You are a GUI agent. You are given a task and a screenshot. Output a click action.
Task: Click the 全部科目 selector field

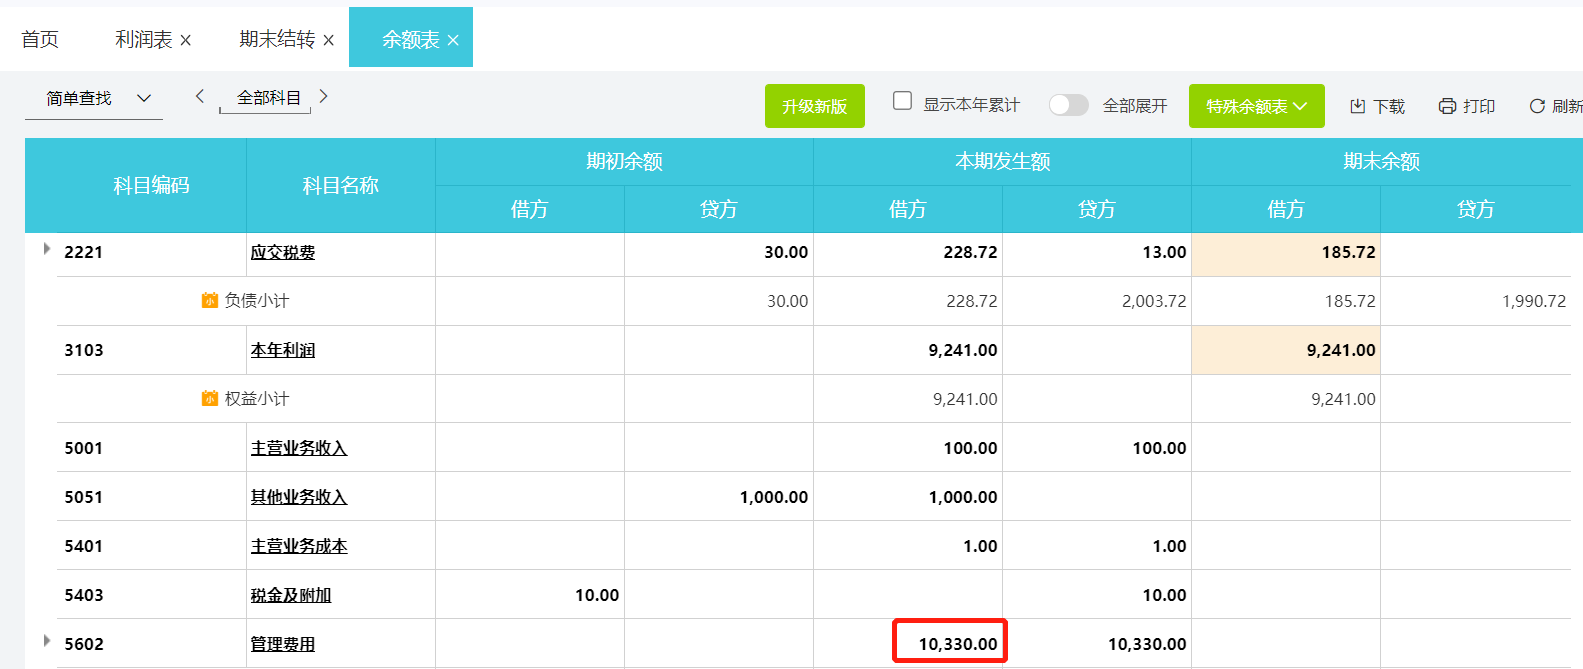coord(268,98)
